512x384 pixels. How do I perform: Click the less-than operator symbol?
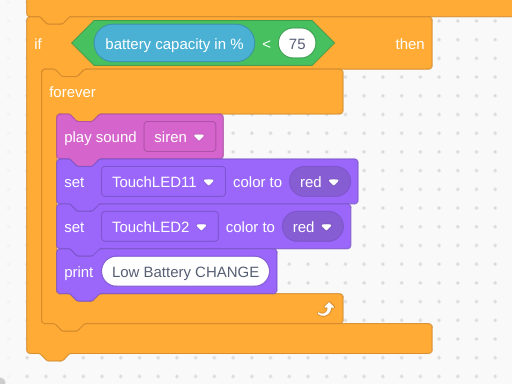[x=266, y=44]
